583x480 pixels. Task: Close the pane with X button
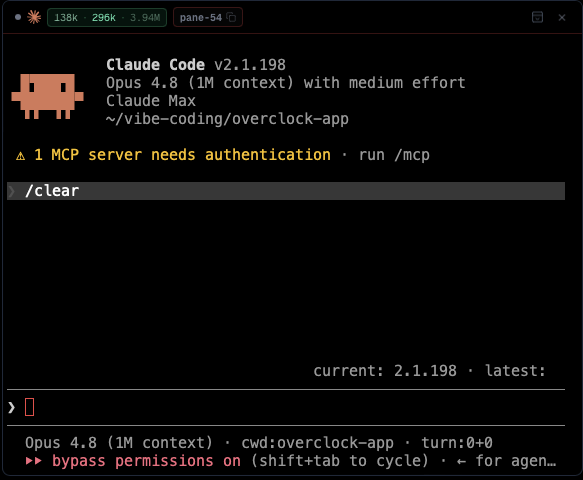(x=562, y=17)
